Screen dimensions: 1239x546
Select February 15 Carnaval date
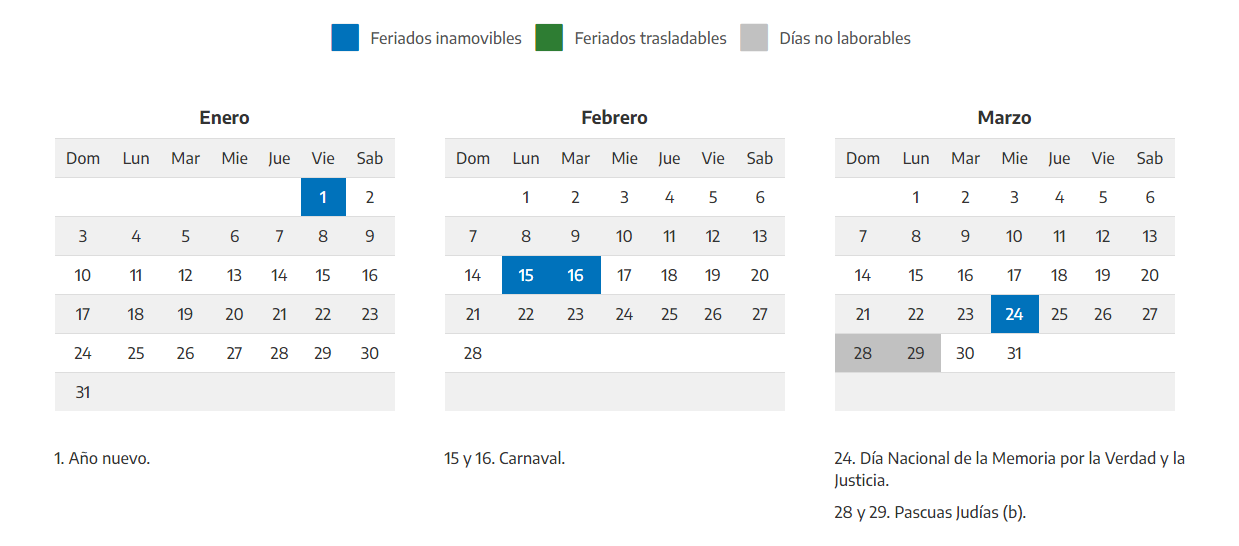(x=526, y=275)
